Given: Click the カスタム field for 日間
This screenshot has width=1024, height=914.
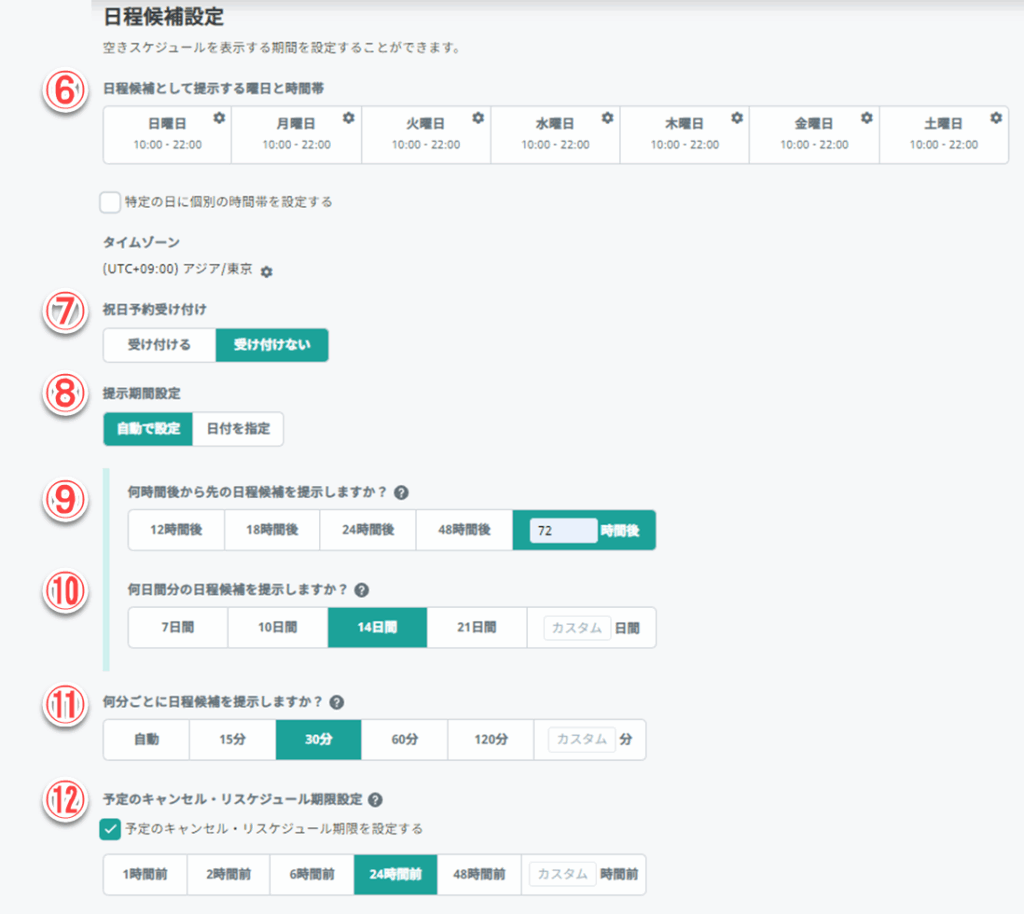Looking at the screenshot, I should (x=577, y=628).
